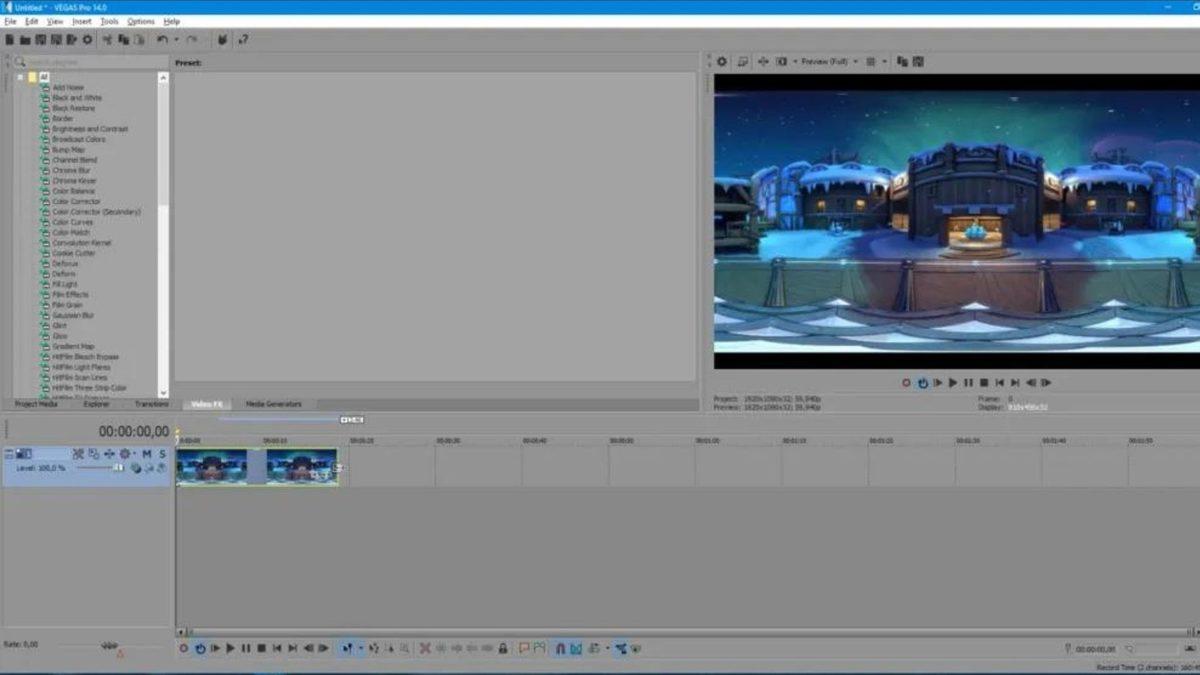The image size is (1200, 675).
Task: Mute the video track with the M button
Action: tap(146, 453)
